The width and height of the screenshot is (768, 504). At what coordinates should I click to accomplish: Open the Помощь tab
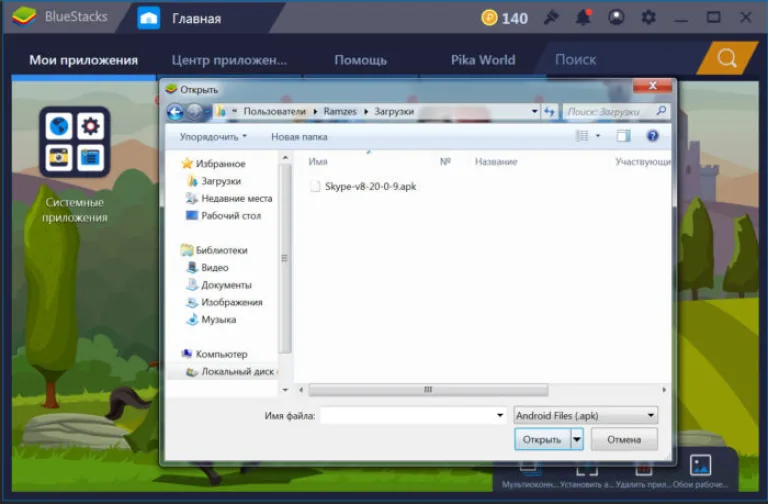point(360,60)
